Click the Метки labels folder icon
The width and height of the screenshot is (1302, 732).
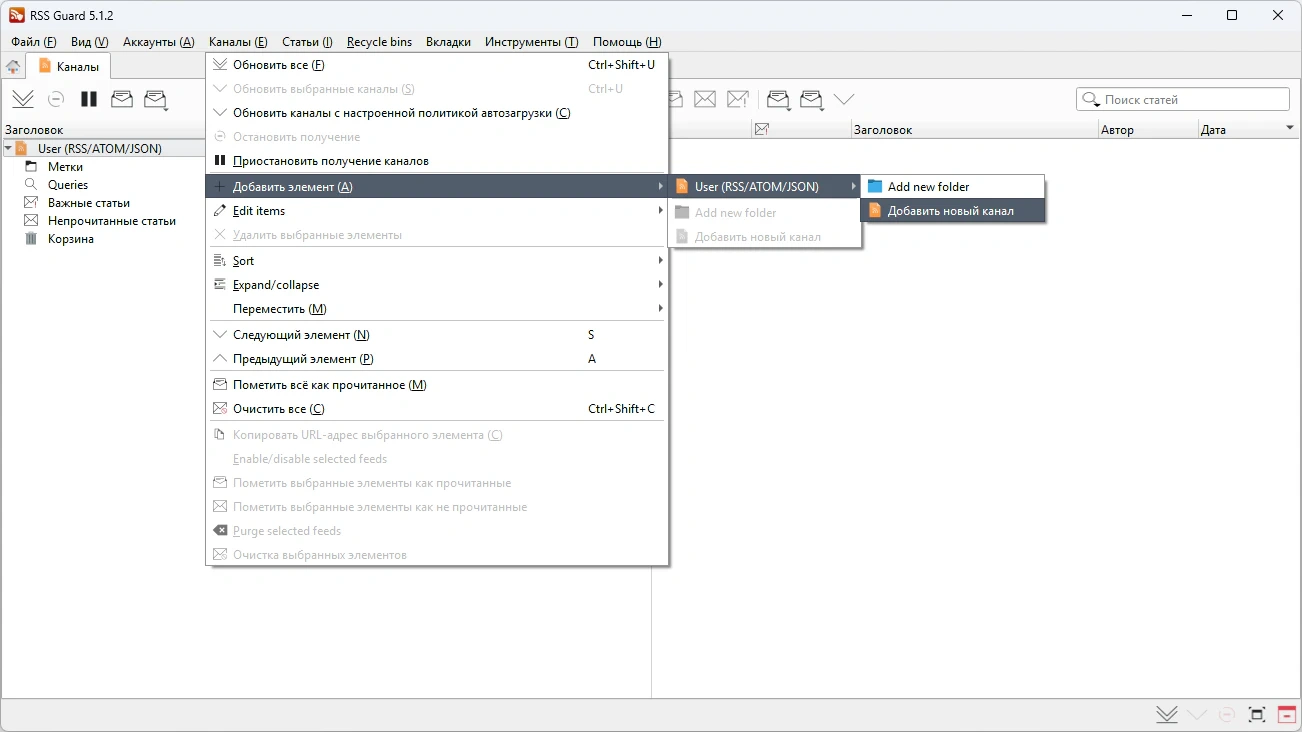30,167
